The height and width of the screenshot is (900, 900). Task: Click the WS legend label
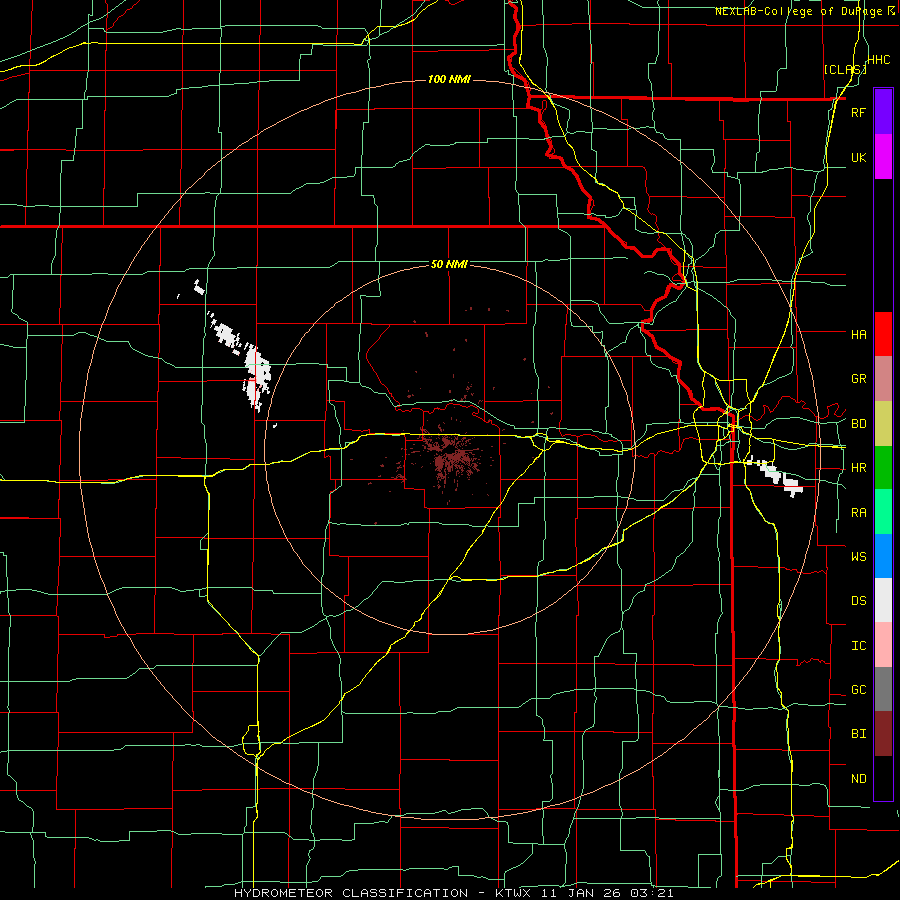click(858, 556)
